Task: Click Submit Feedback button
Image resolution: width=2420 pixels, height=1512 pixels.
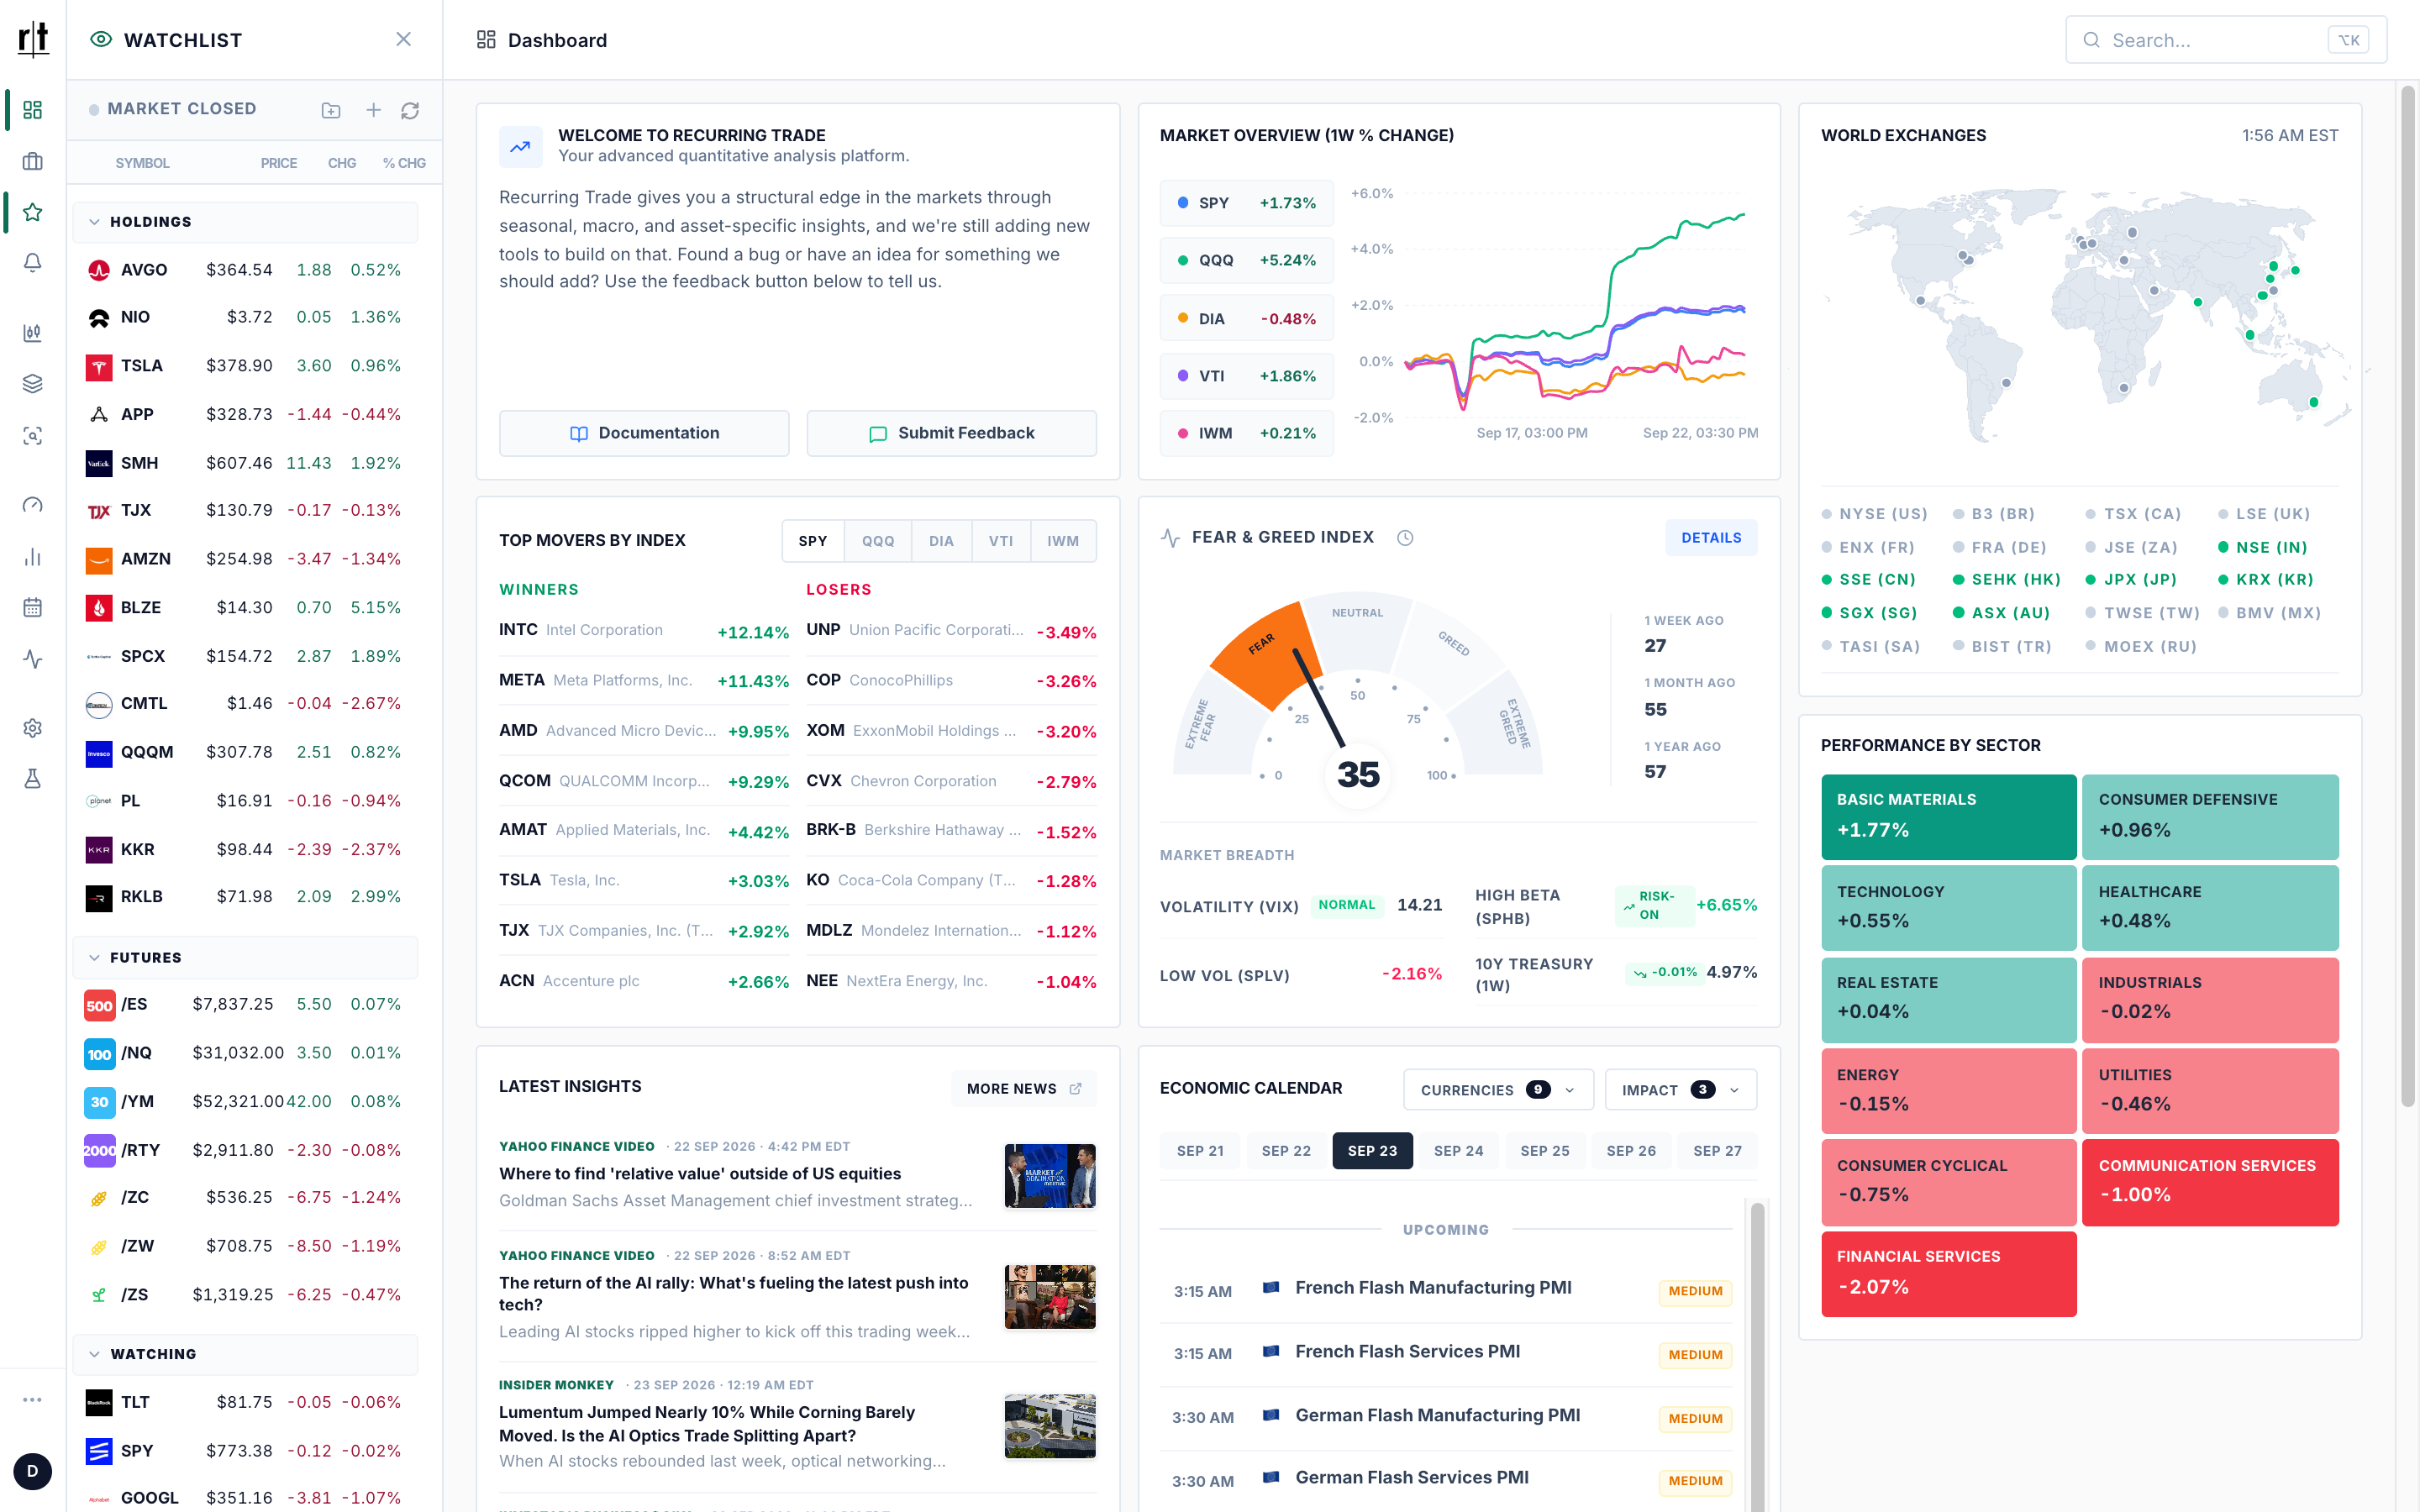Action: [x=951, y=433]
